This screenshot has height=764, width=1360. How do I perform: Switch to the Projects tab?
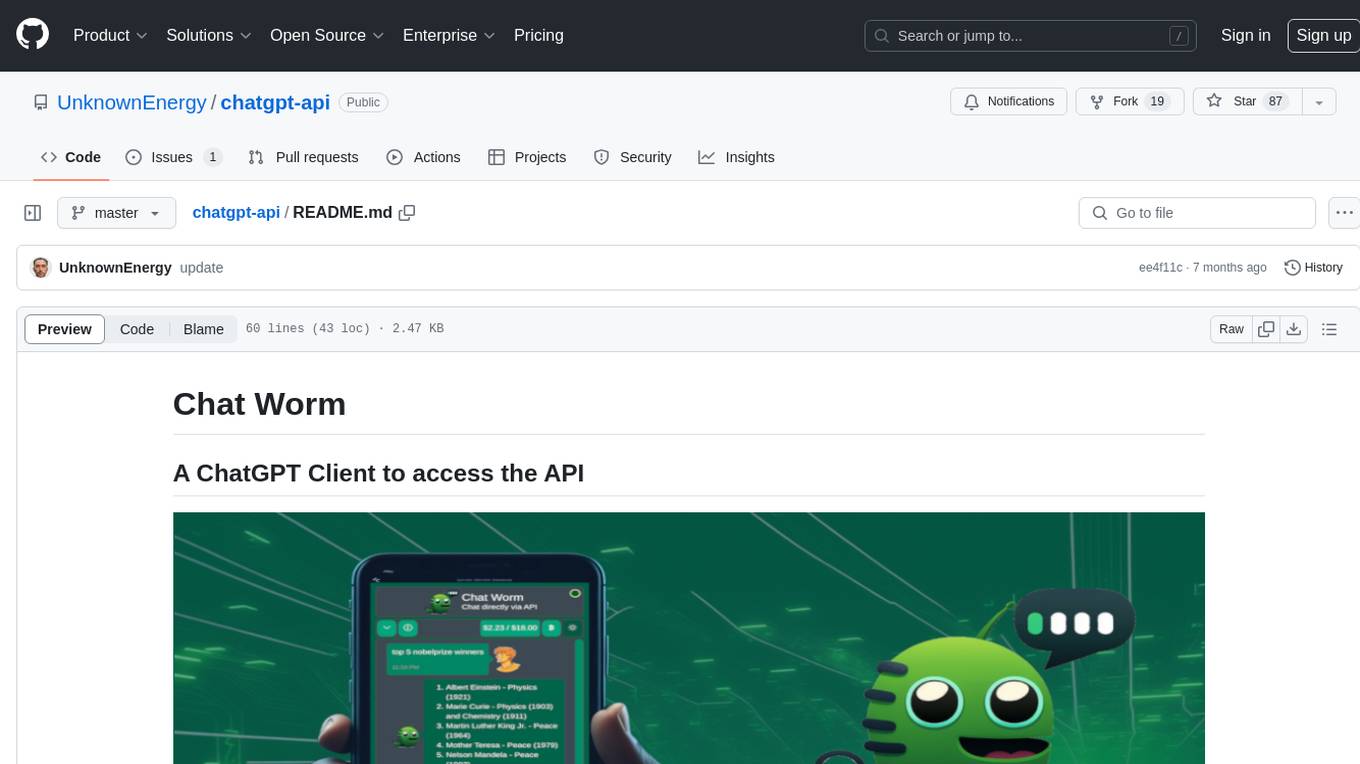pos(527,157)
